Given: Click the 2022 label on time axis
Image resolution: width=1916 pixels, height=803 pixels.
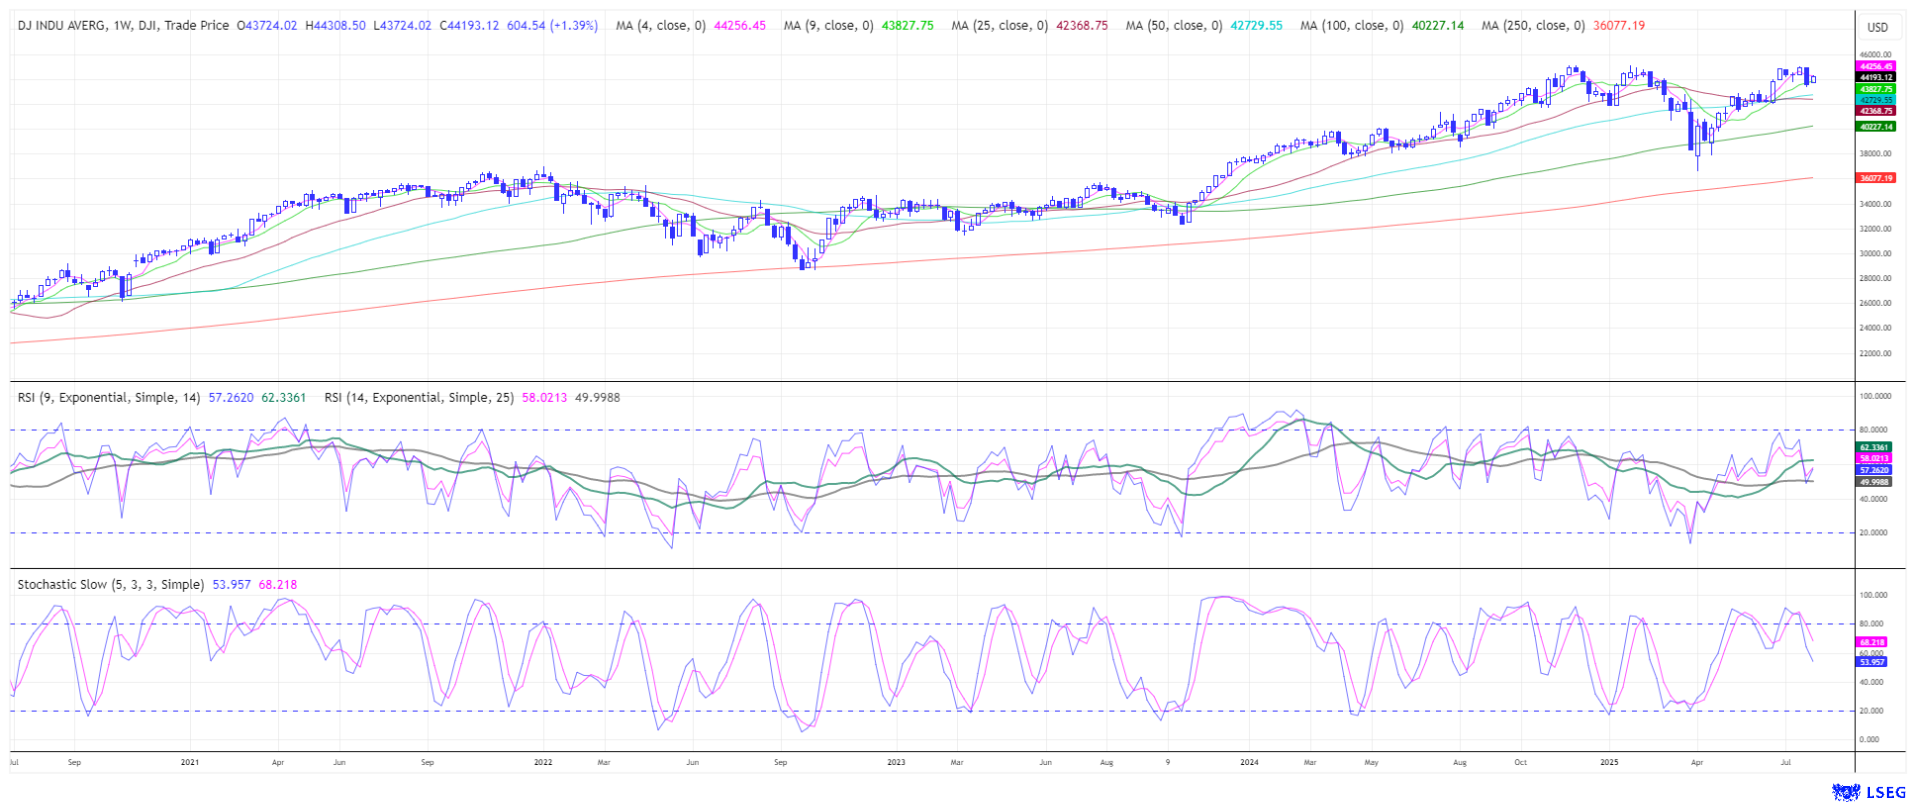Looking at the screenshot, I should (x=543, y=762).
